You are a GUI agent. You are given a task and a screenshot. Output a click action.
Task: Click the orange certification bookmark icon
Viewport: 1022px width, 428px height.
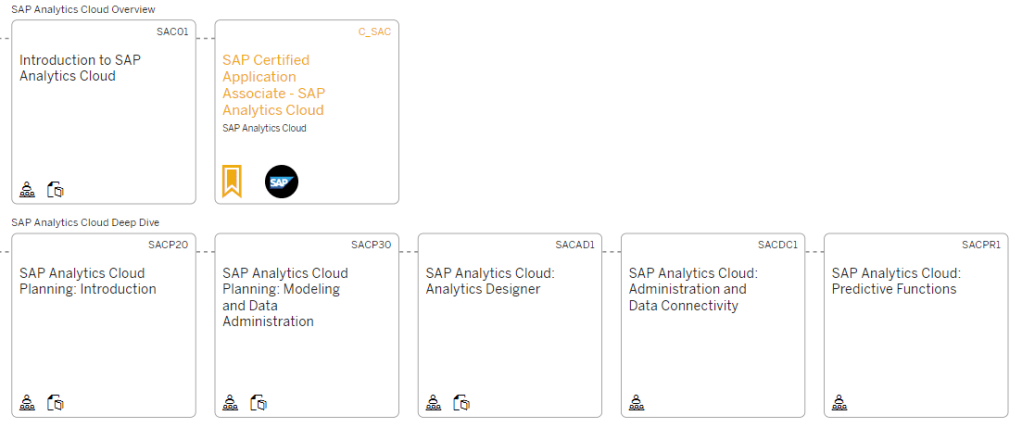click(231, 182)
